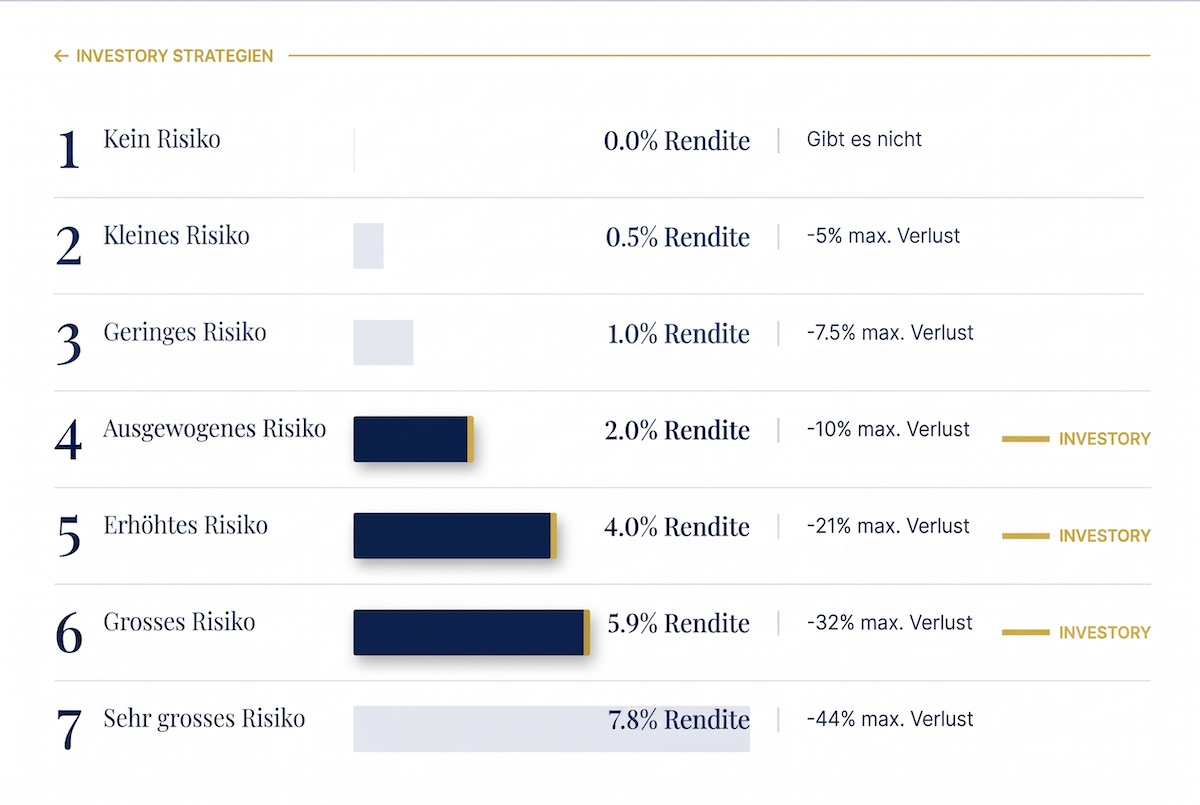The width and height of the screenshot is (1200, 805).
Task: Click the 2.0% Rendite text
Action: [x=677, y=431]
